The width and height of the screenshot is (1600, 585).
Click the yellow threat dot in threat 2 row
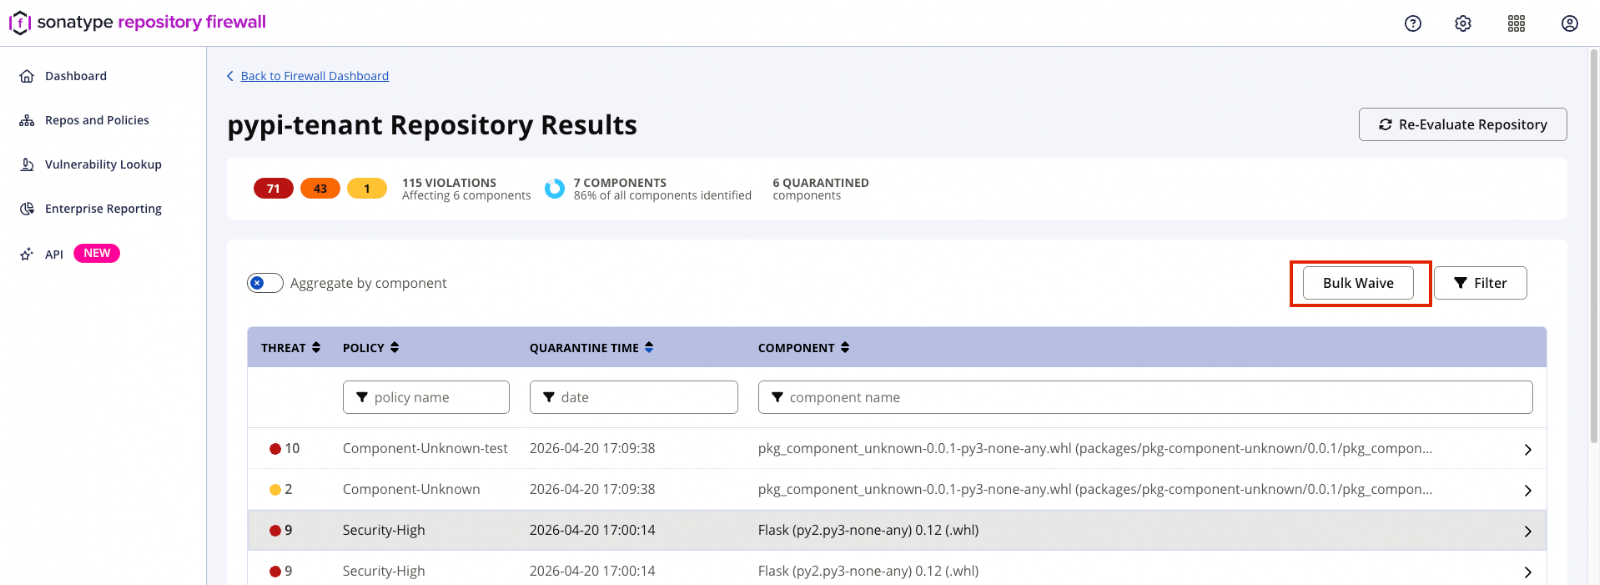275,490
